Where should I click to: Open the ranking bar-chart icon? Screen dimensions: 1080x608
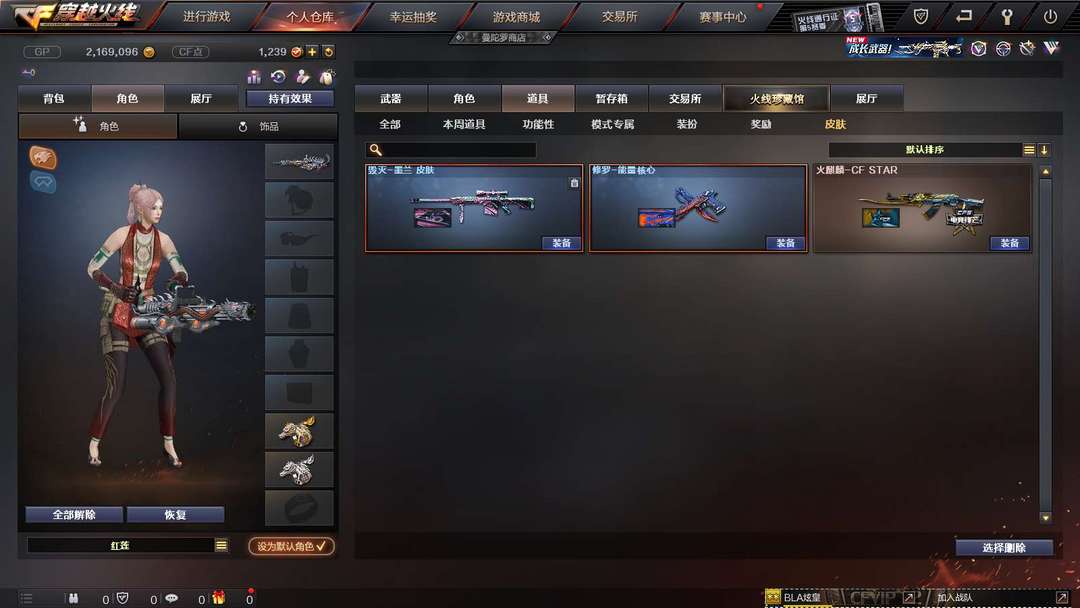point(254,76)
